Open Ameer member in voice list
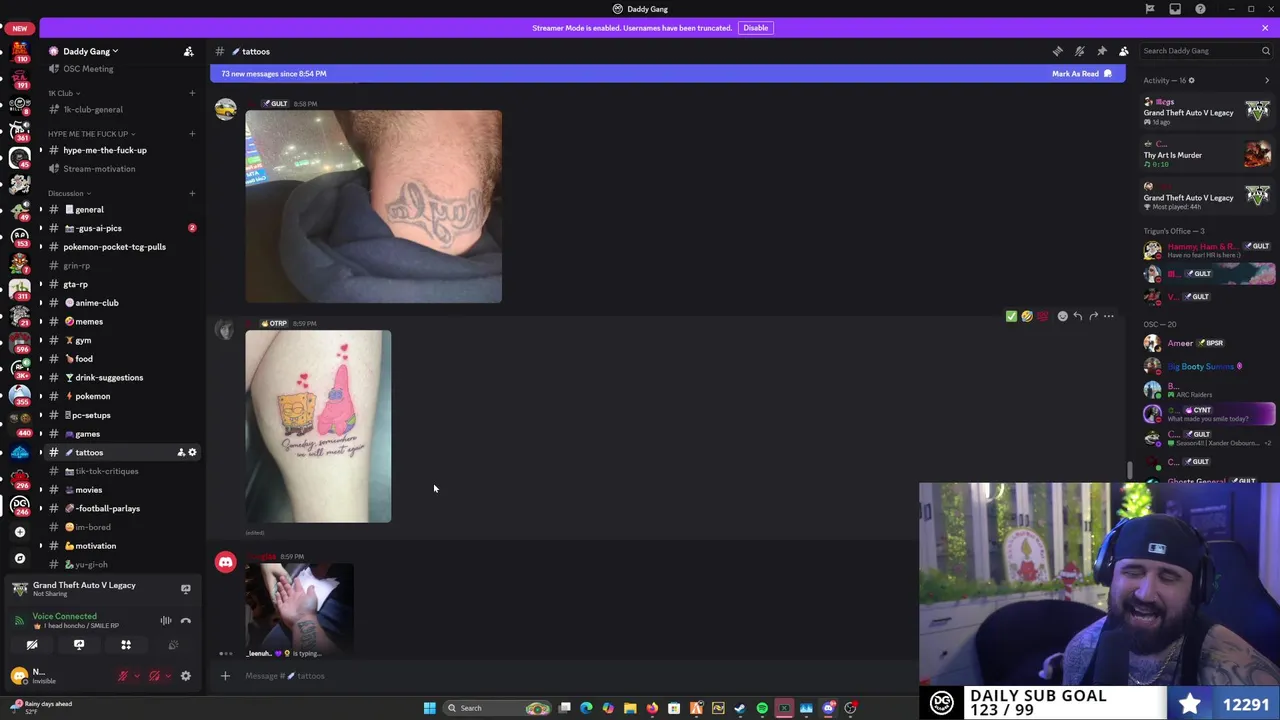Image resolution: width=1280 pixels, height=720 pixels. point(1208,343)
